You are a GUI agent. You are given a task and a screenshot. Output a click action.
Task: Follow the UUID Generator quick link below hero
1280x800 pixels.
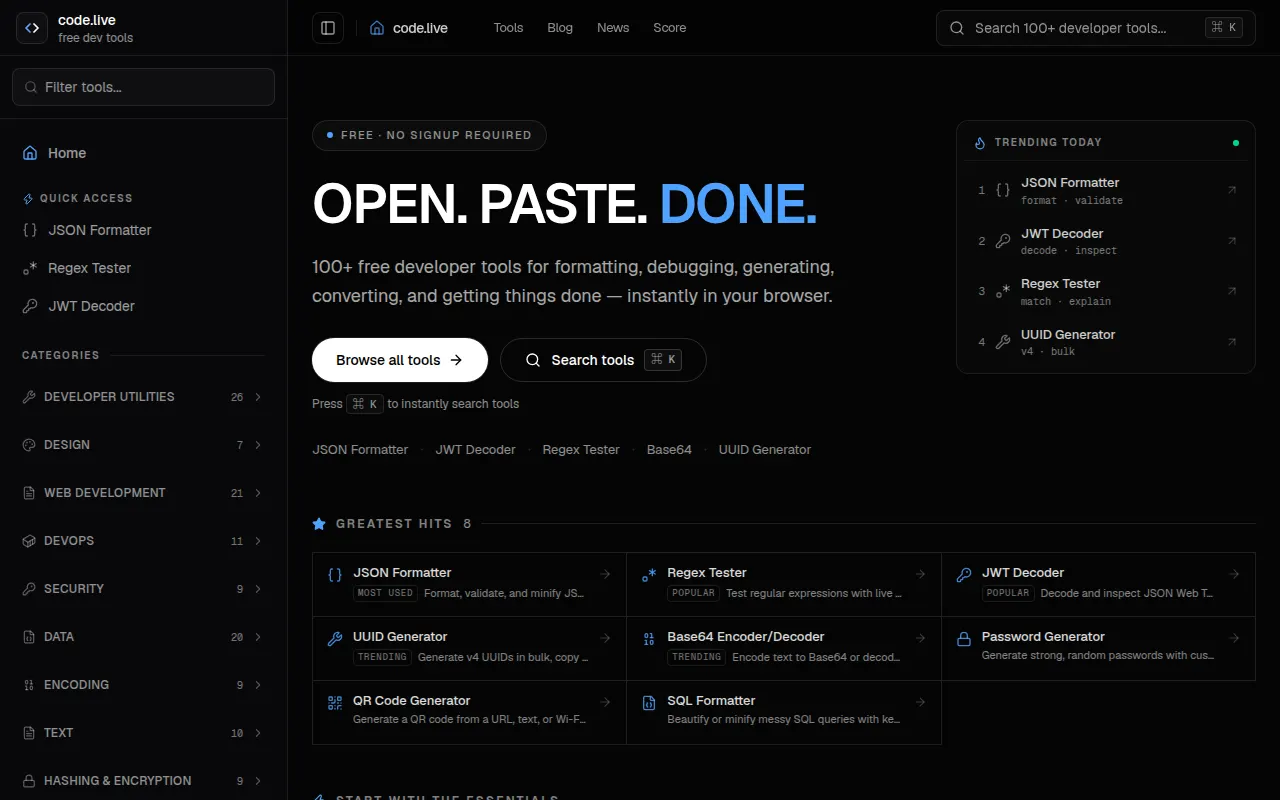765,450
